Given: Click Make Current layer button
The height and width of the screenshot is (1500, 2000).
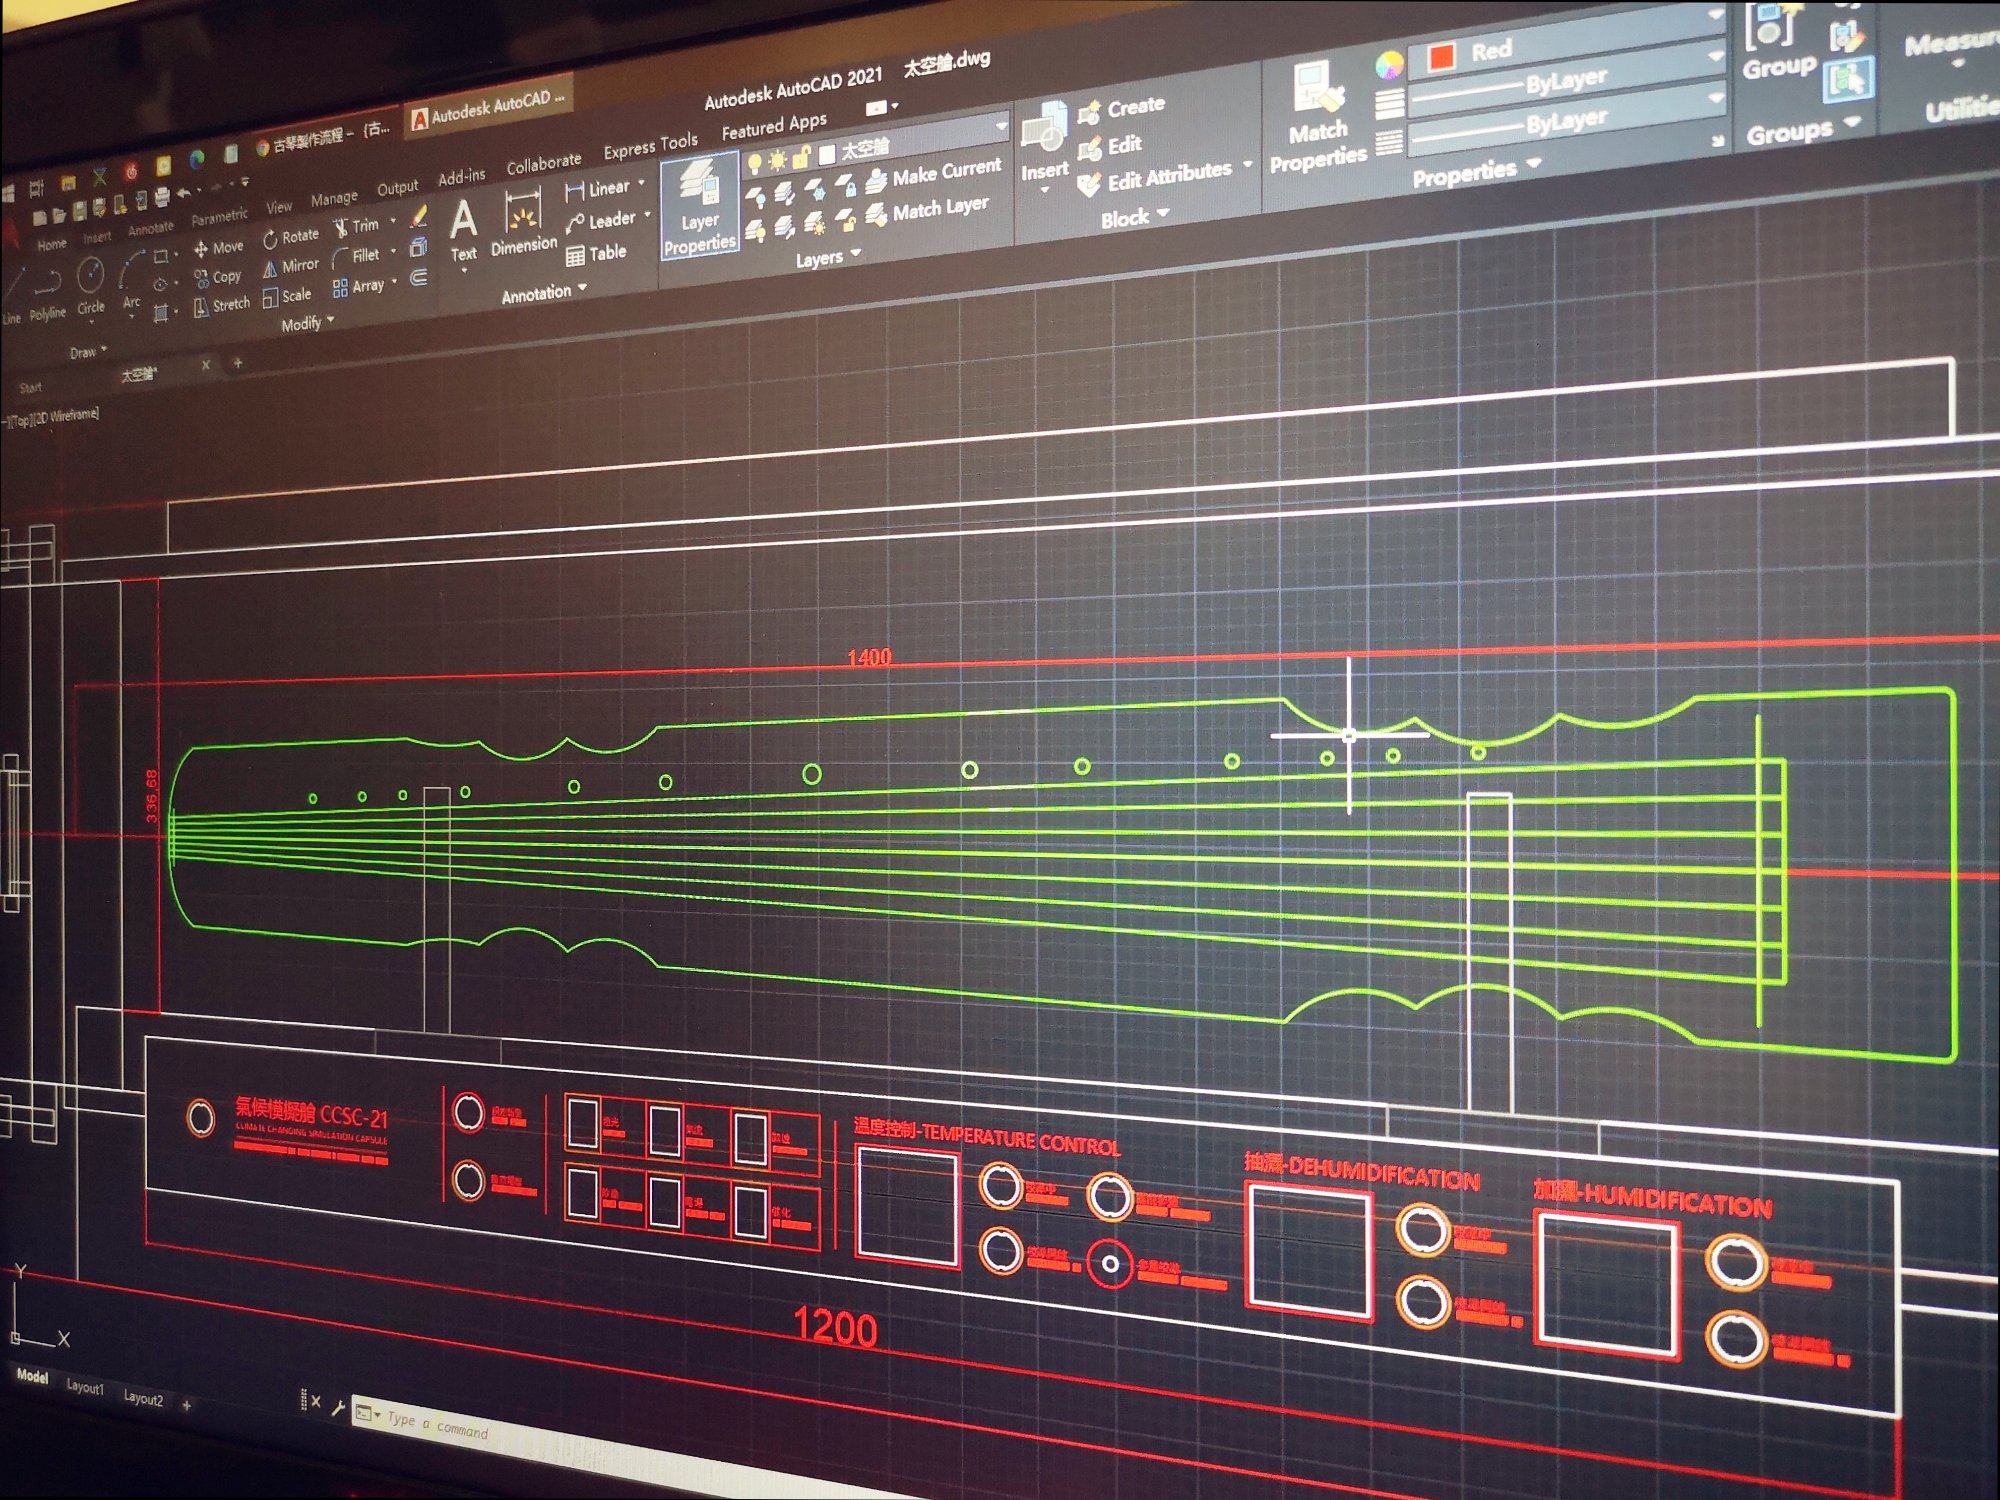Looking at the screenshot, I should click(x=945, y=171).
